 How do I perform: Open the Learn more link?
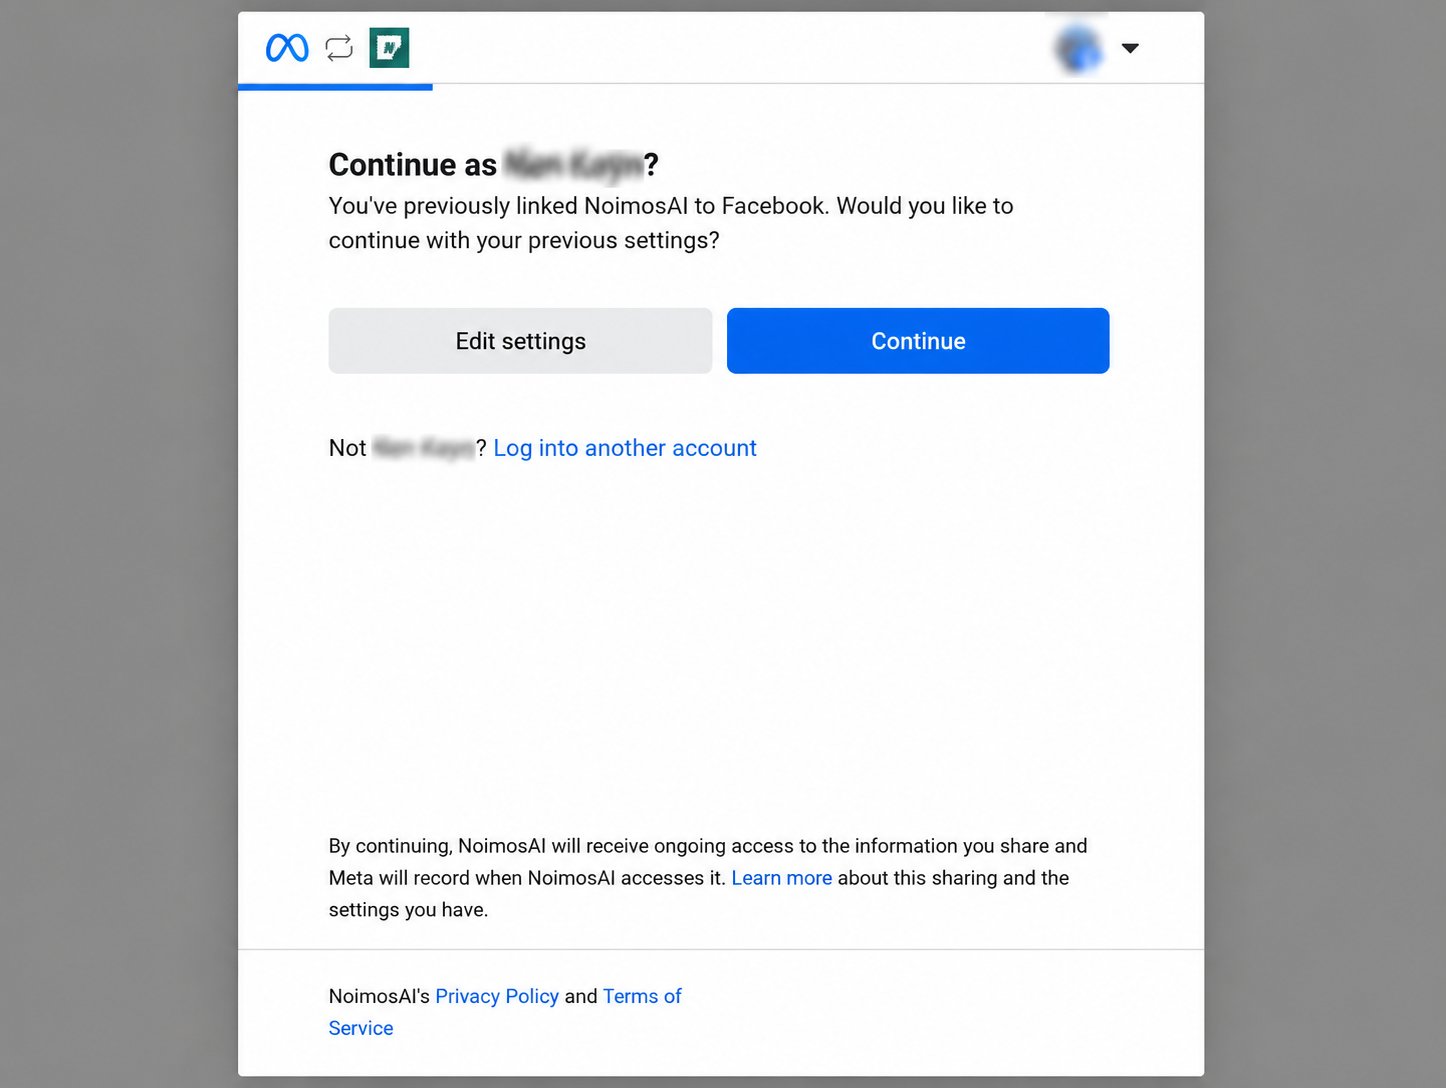[782, 878]
